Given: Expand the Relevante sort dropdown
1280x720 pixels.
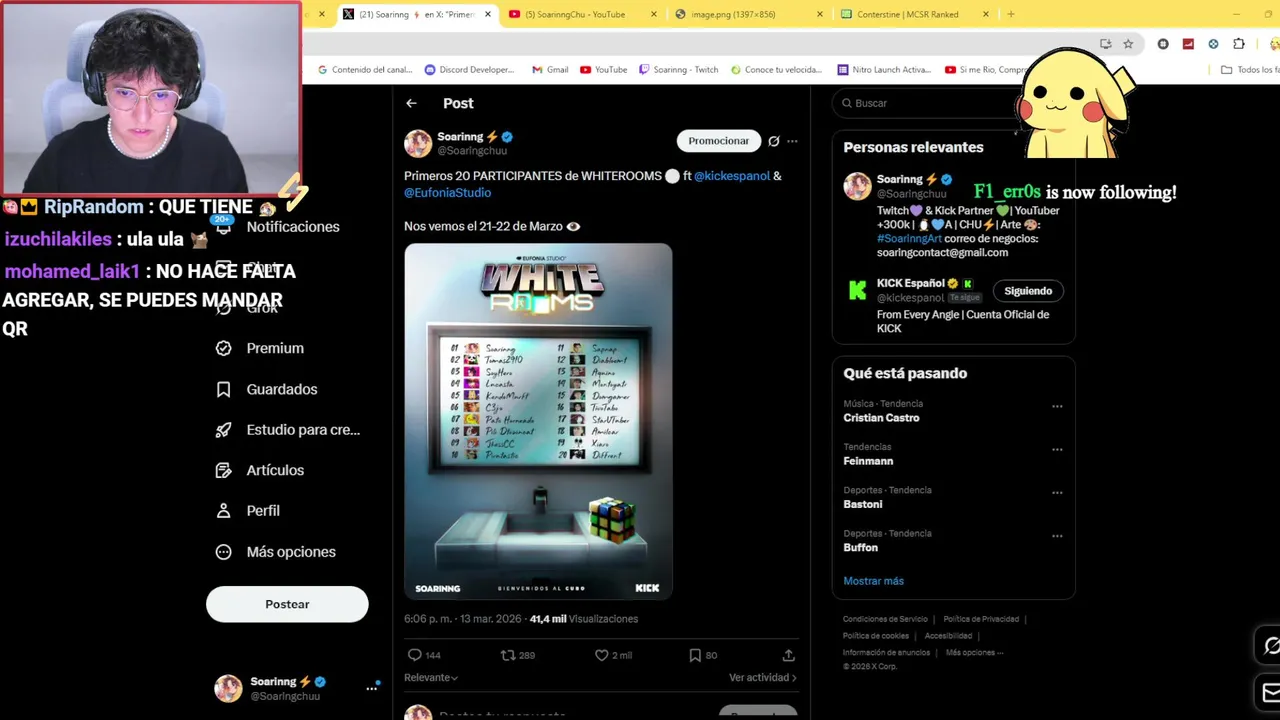Looking at the screenshot, I should pyautogui.click(x=431, y=678).
